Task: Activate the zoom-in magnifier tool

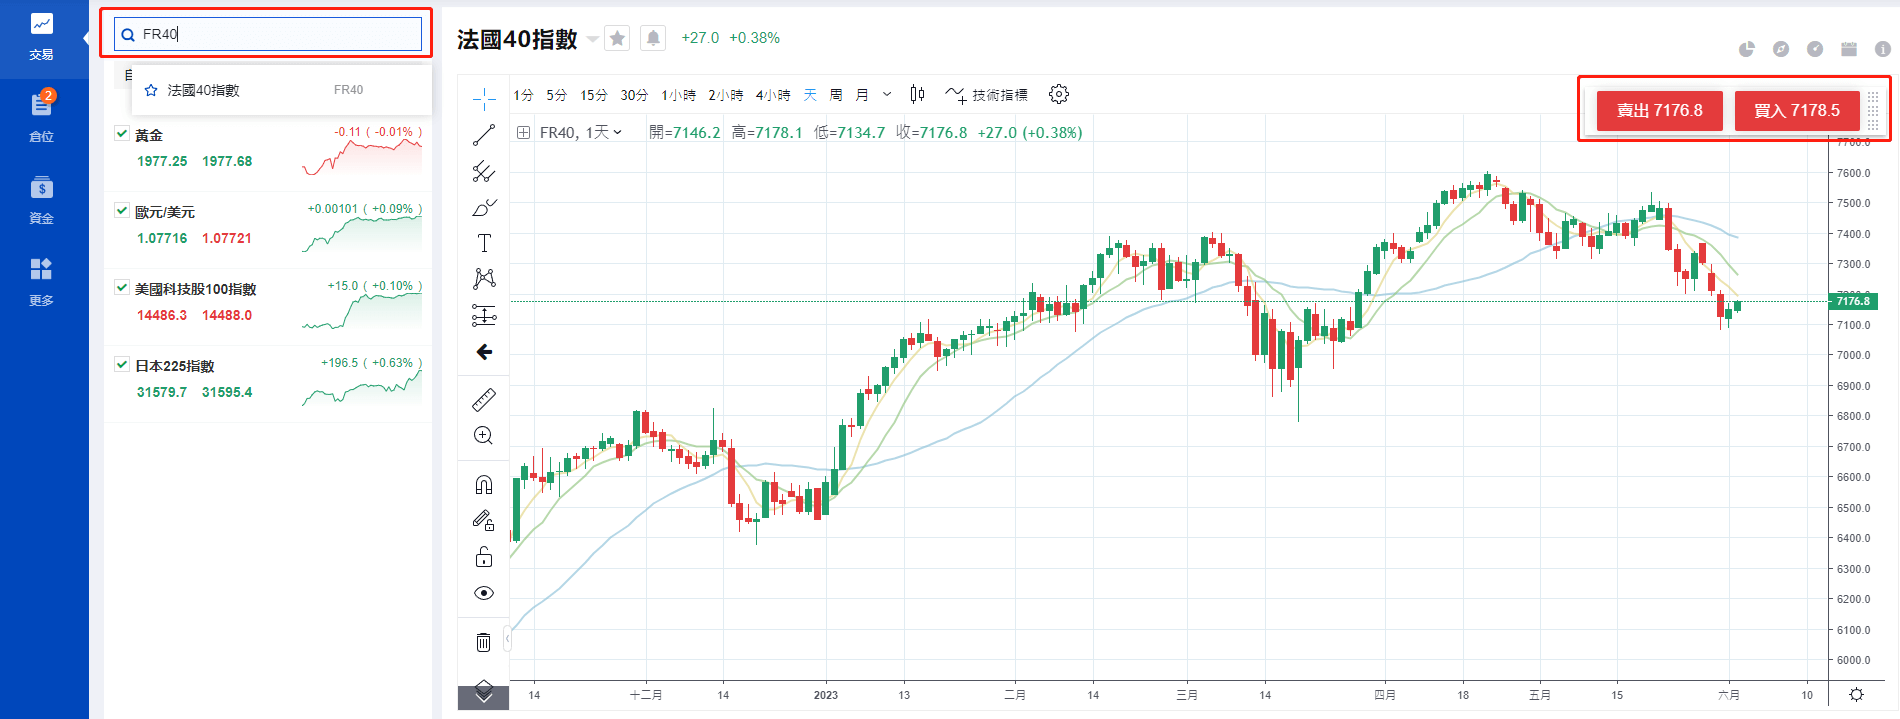Action: (484, 436)
